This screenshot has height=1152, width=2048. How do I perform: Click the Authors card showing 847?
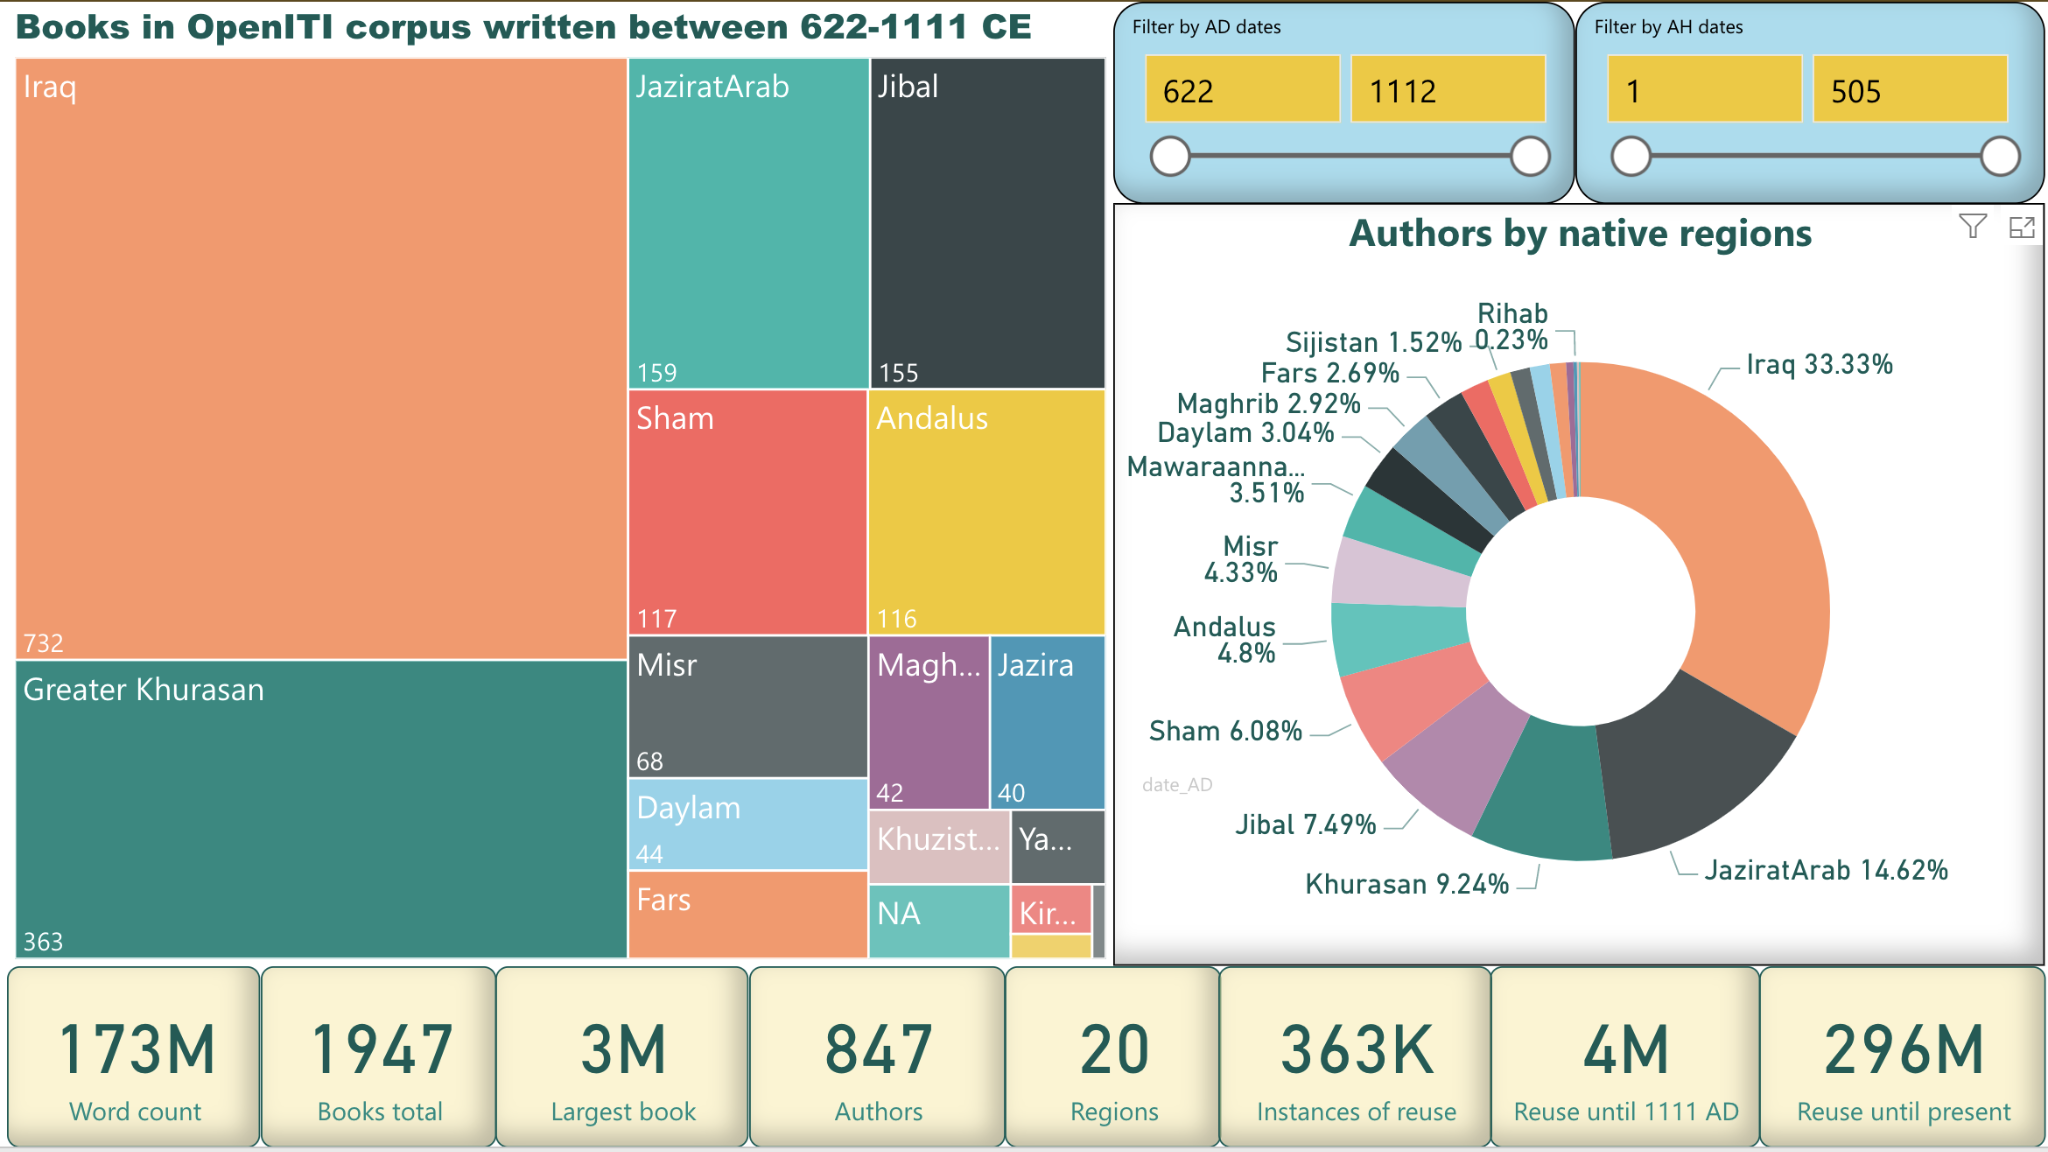[x=878, y=1056]
